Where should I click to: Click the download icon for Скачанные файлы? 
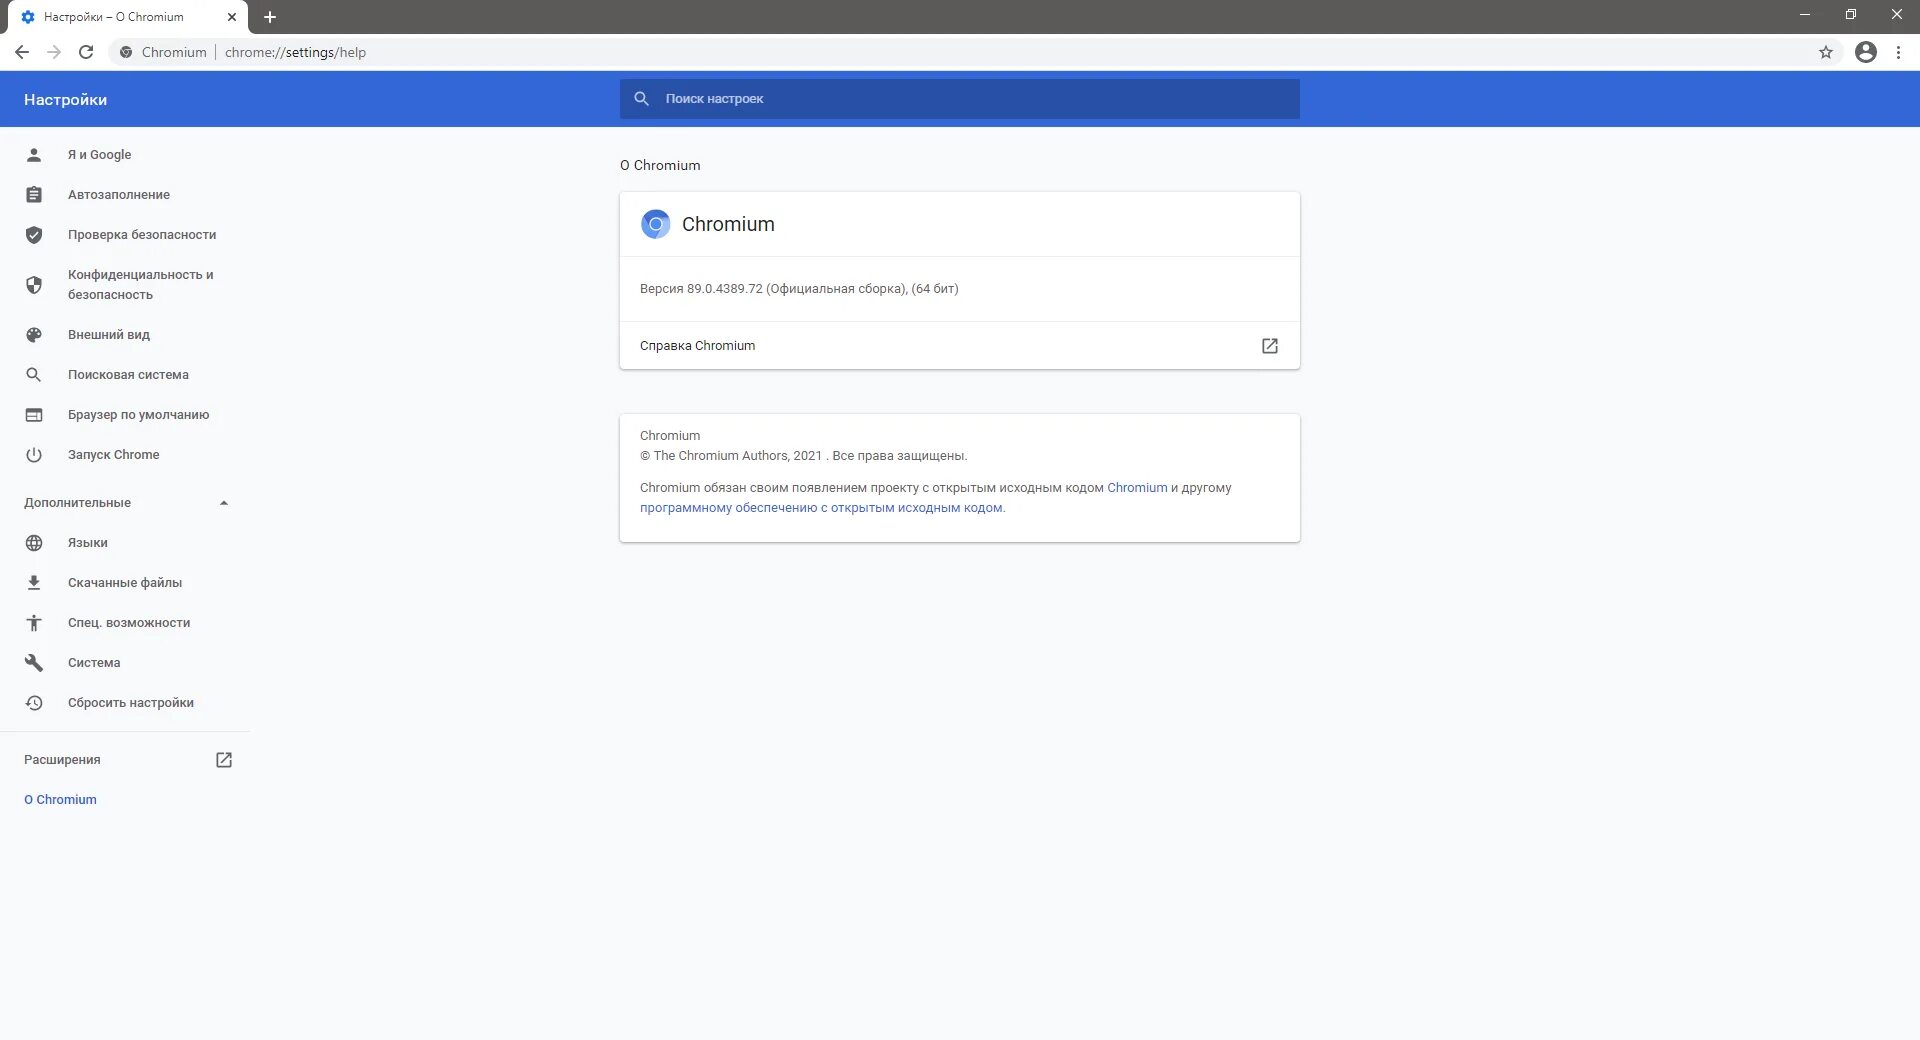click(34, 582)
